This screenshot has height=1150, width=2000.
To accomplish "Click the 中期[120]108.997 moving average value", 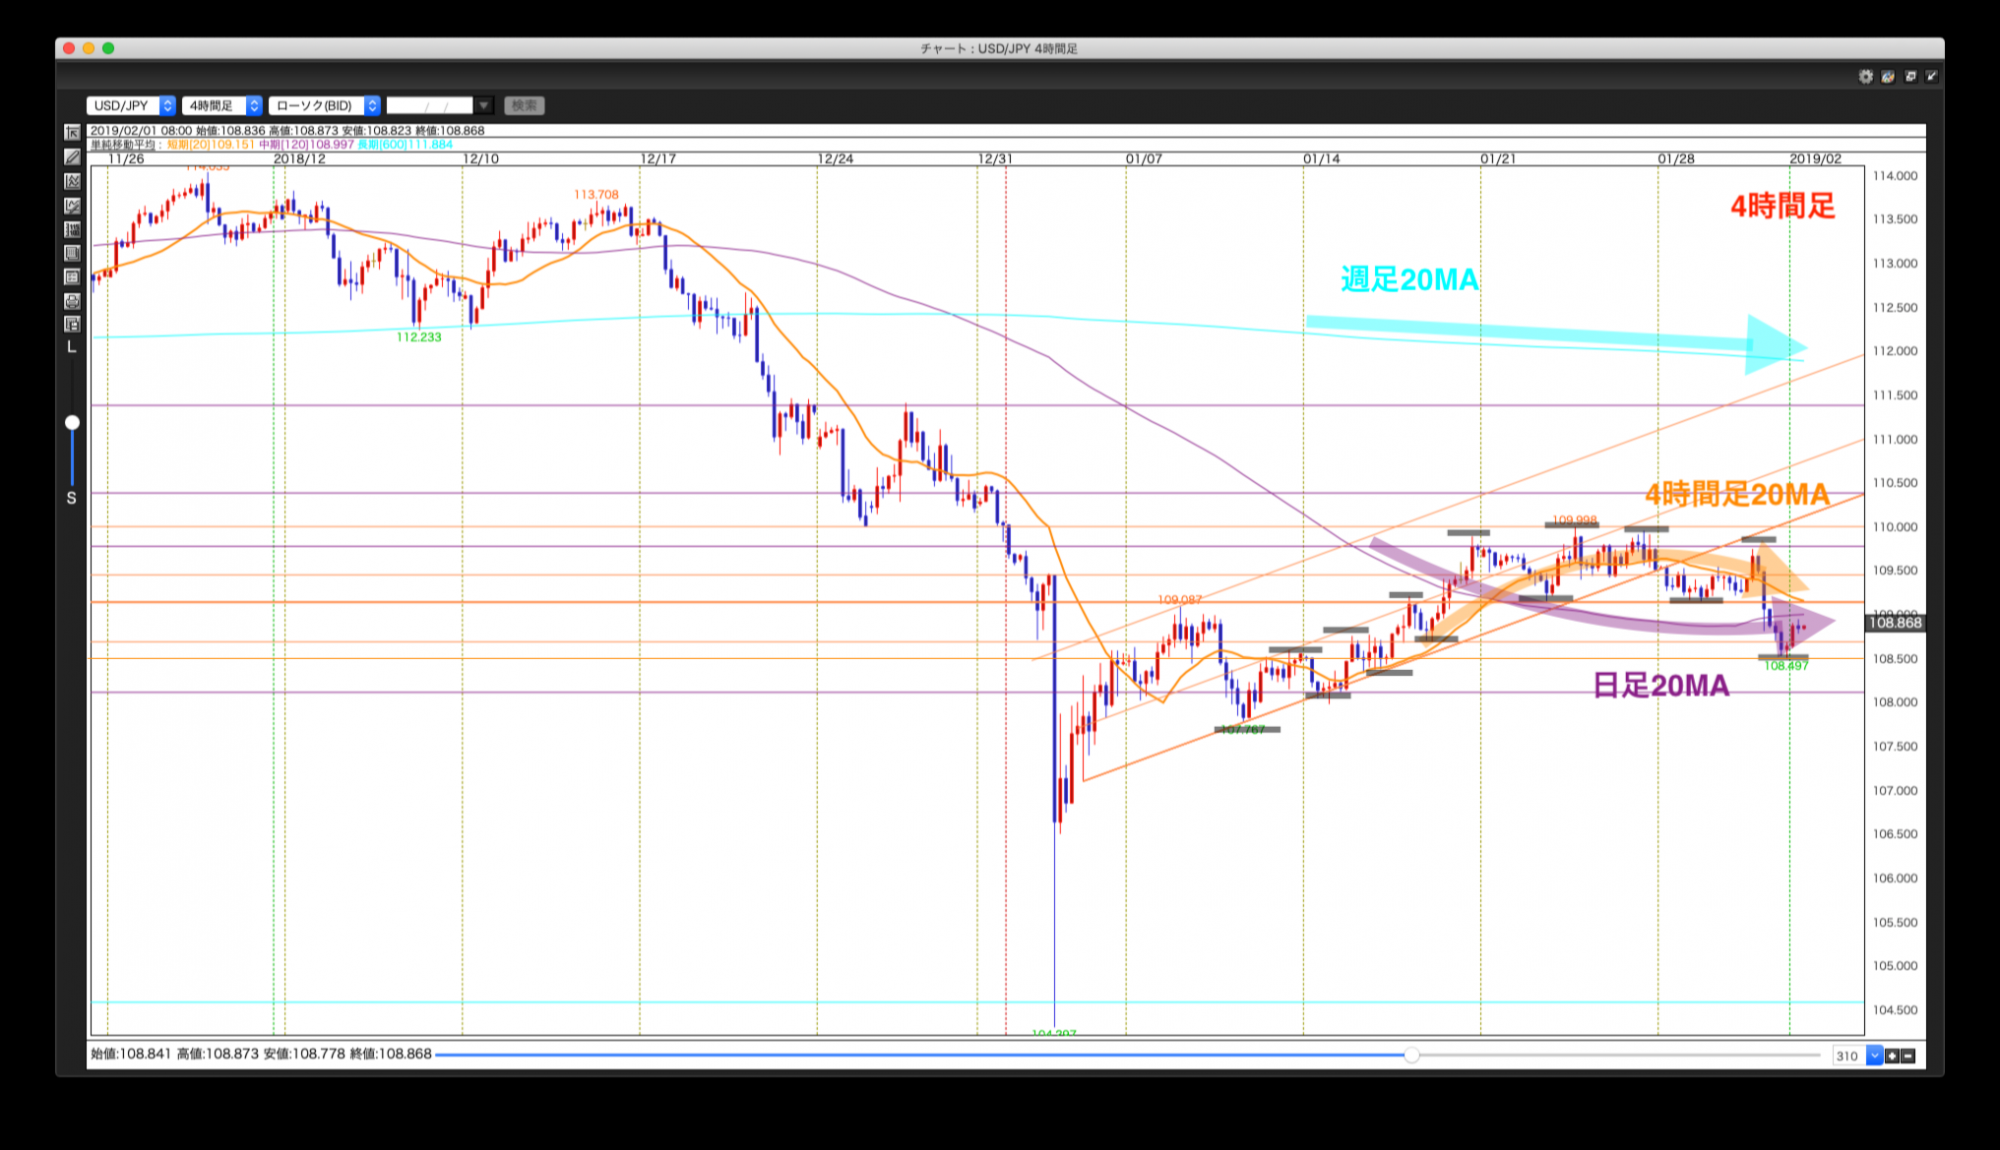I will click(307, 145).
